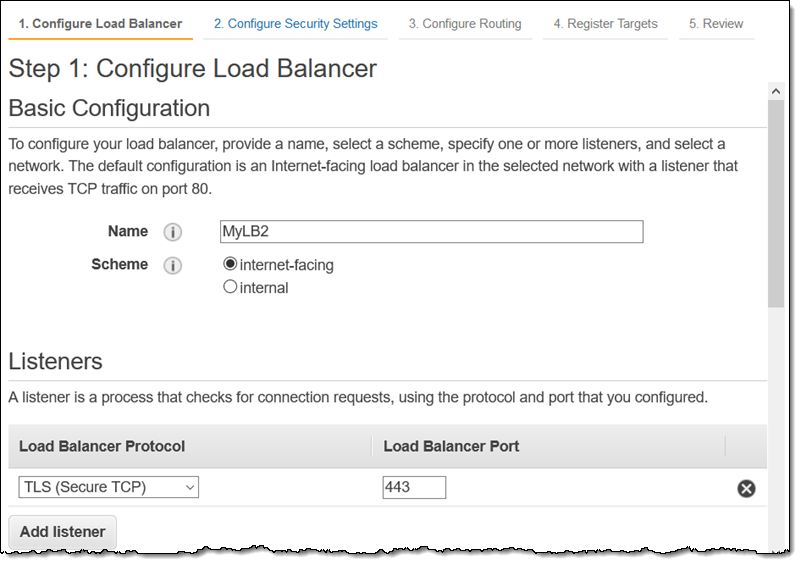Click the internet-facing label text
The height and width of the screenshot is (564, 800).
point(287,266)
